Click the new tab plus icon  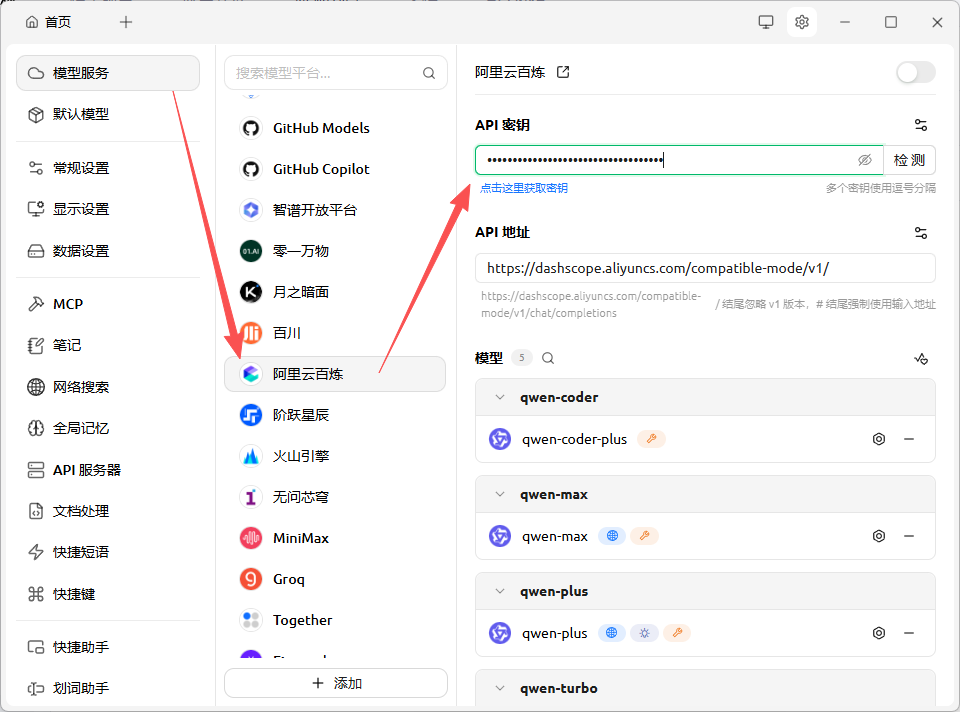click(x=125, y=22)
